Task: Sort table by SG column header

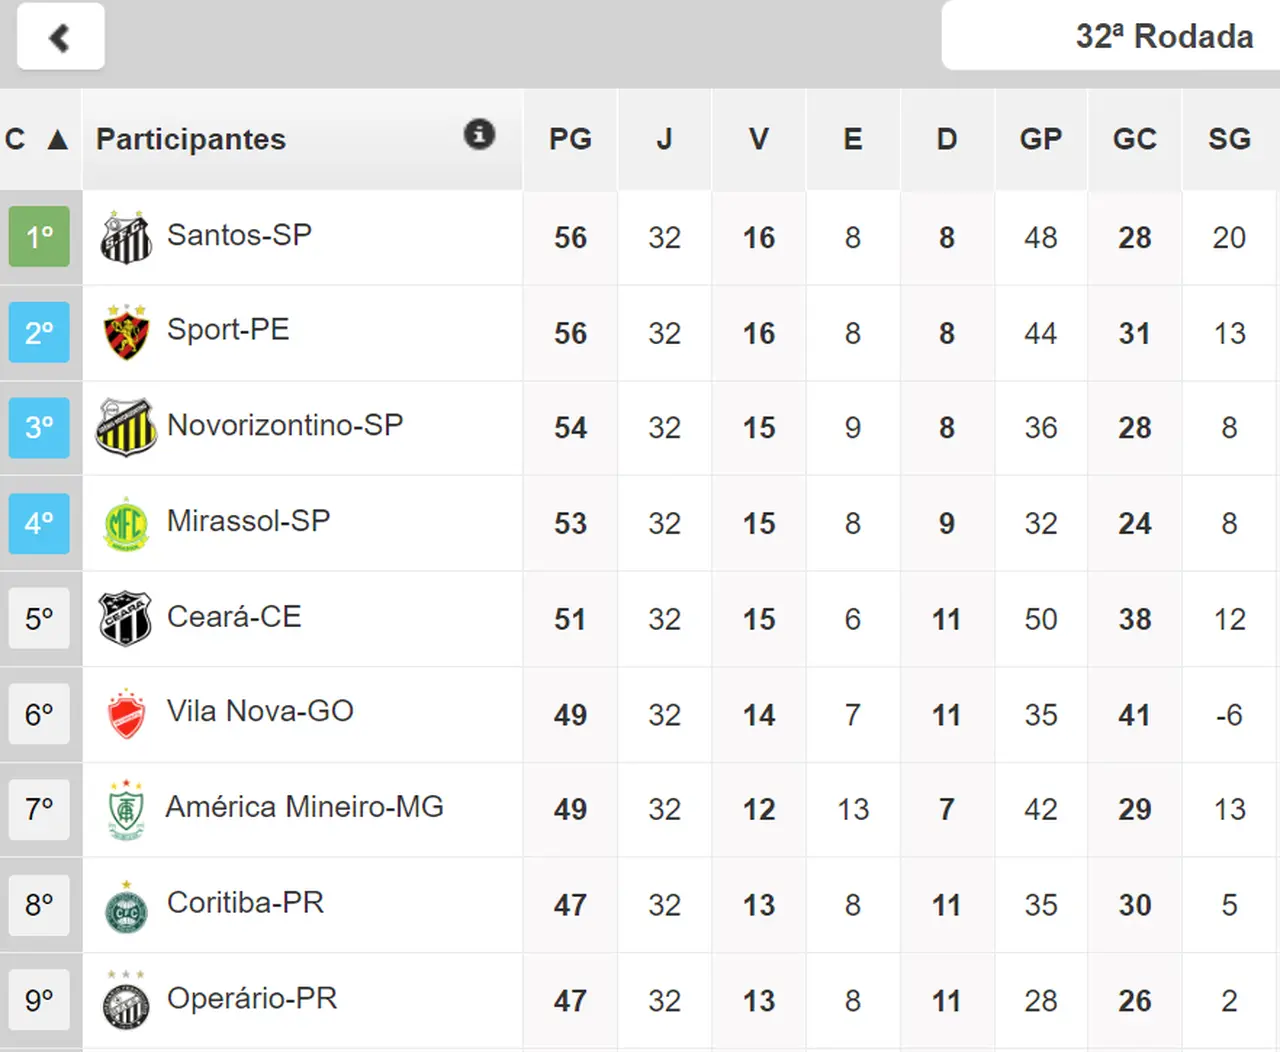Action: (x=1229, y=140)
